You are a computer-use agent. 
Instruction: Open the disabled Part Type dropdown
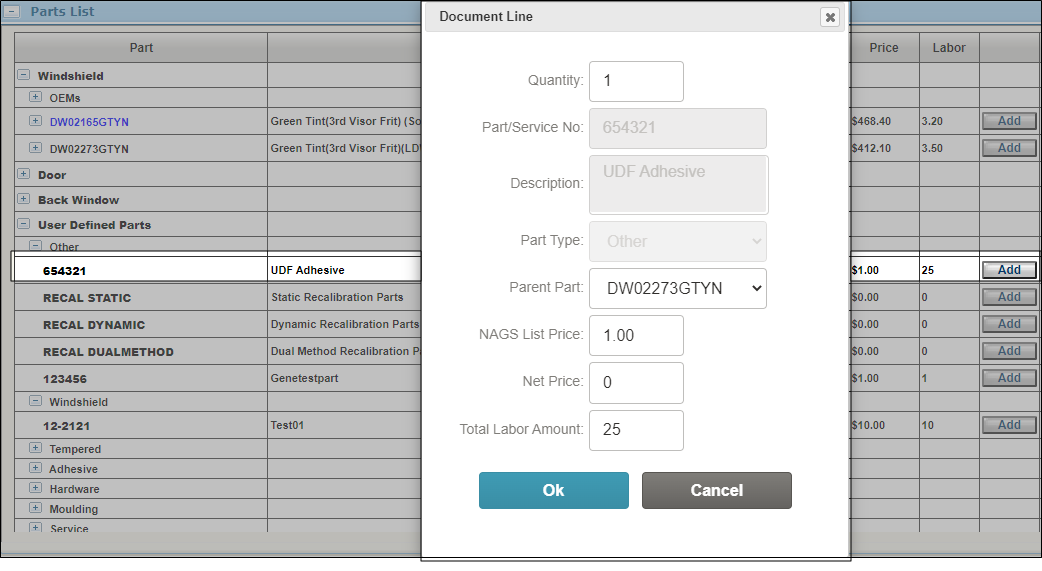[x=678, y=241]
